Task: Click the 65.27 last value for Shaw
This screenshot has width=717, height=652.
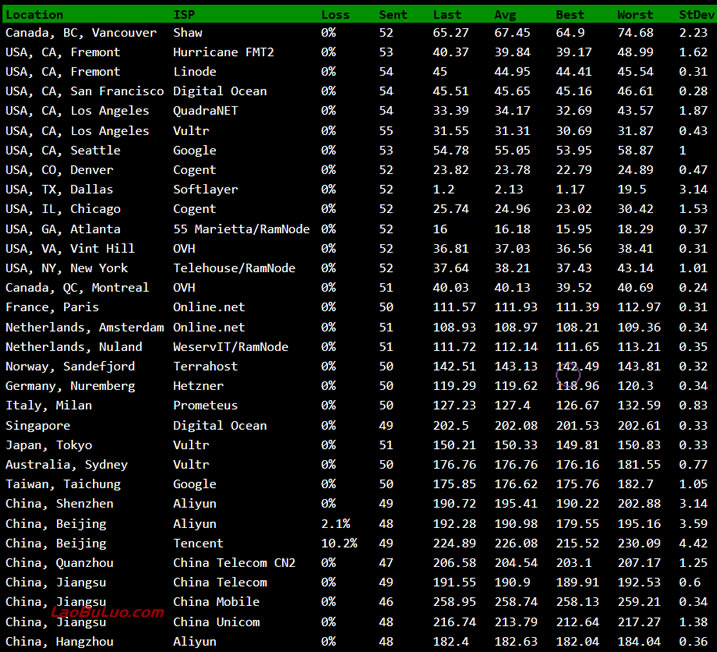Action: 451,33
